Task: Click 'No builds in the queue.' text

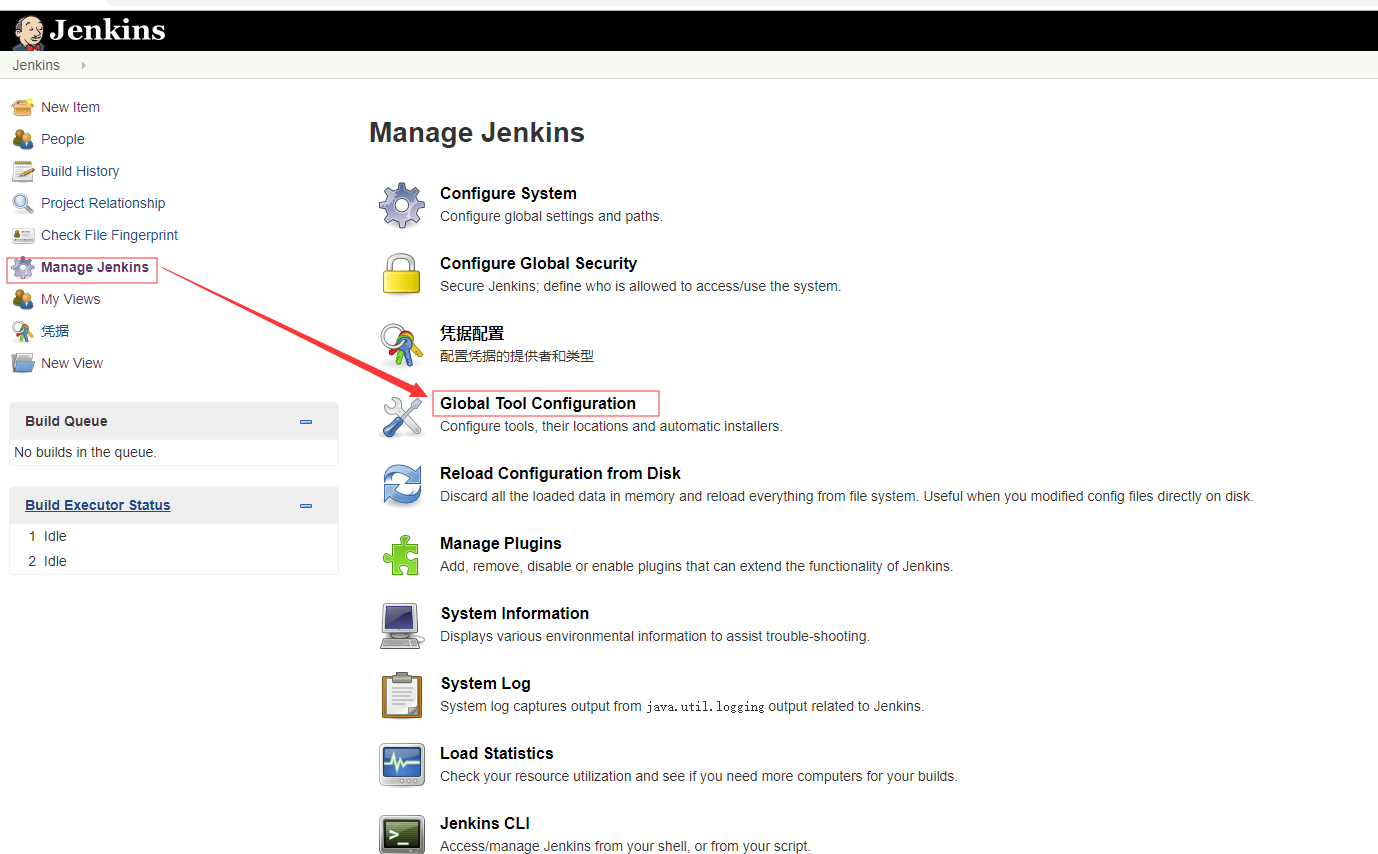Action: pyautogui.click(x=85, y=452)
